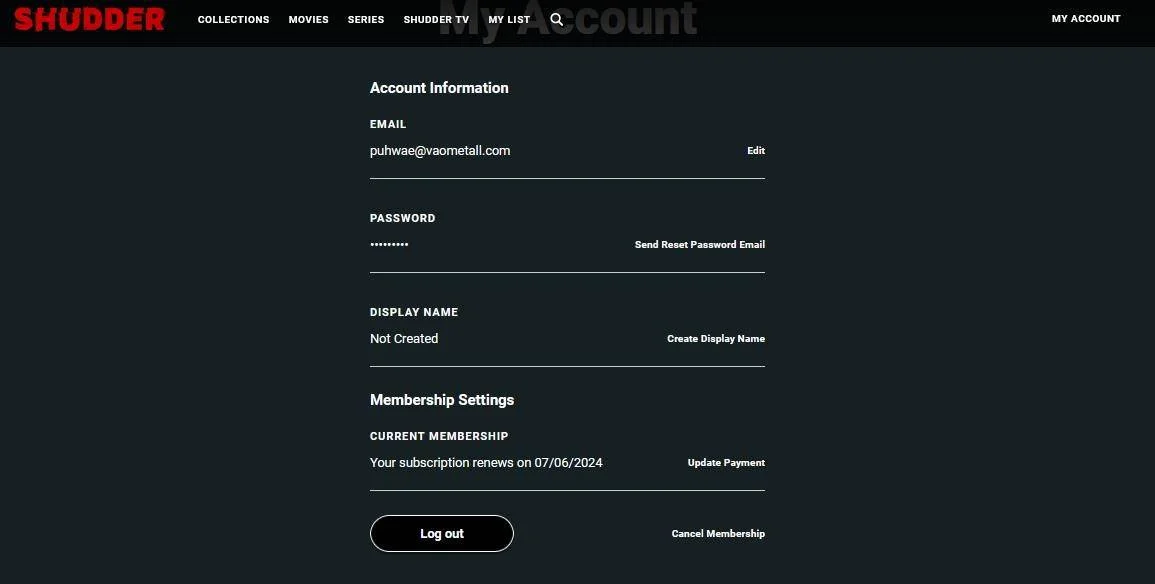Log out of the account

click(442, 534)
